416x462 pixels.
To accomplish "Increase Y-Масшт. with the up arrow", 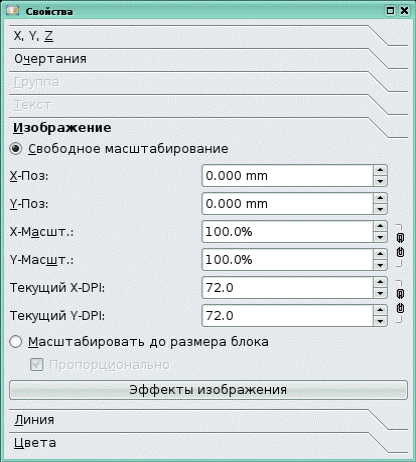I will click(380, 254).
